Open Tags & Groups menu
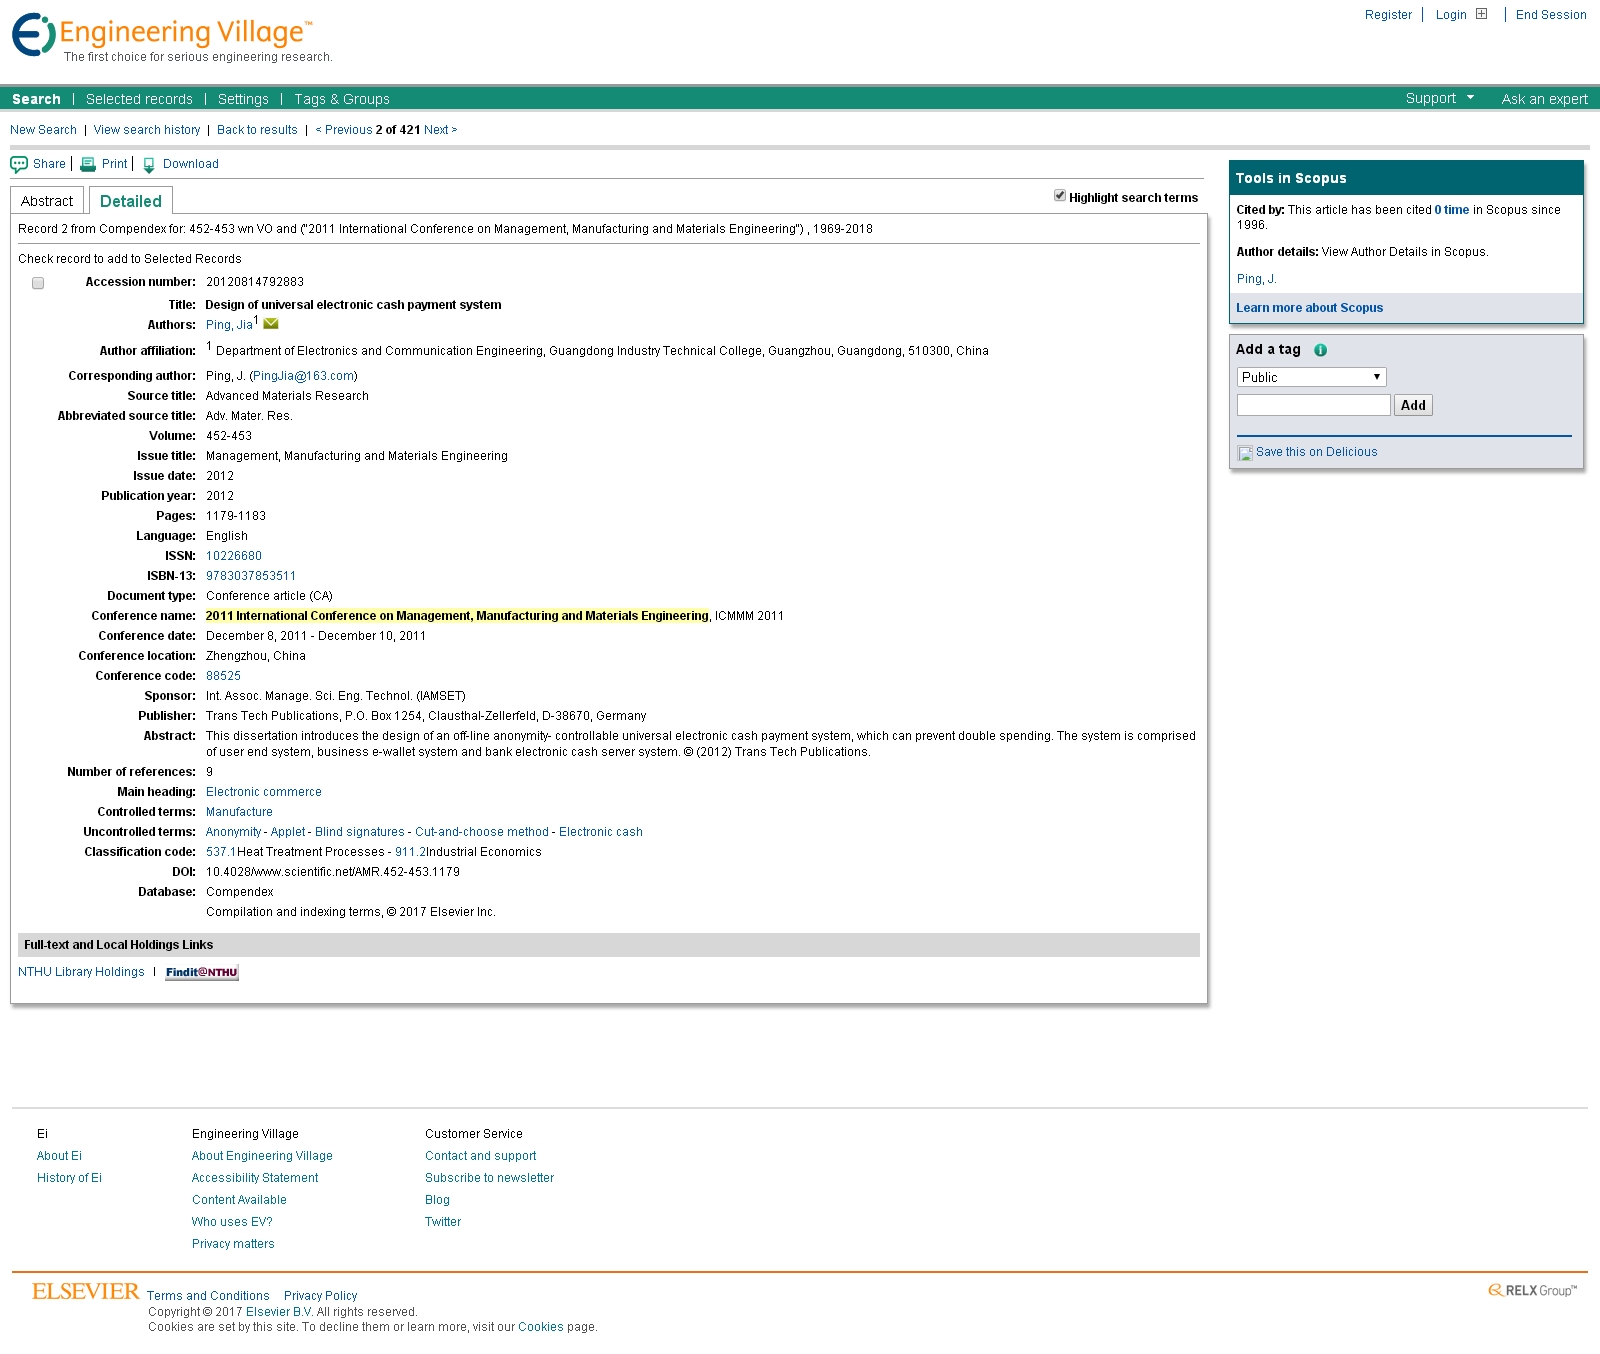The image size is (1600, 1354). (x=342, y=99)
